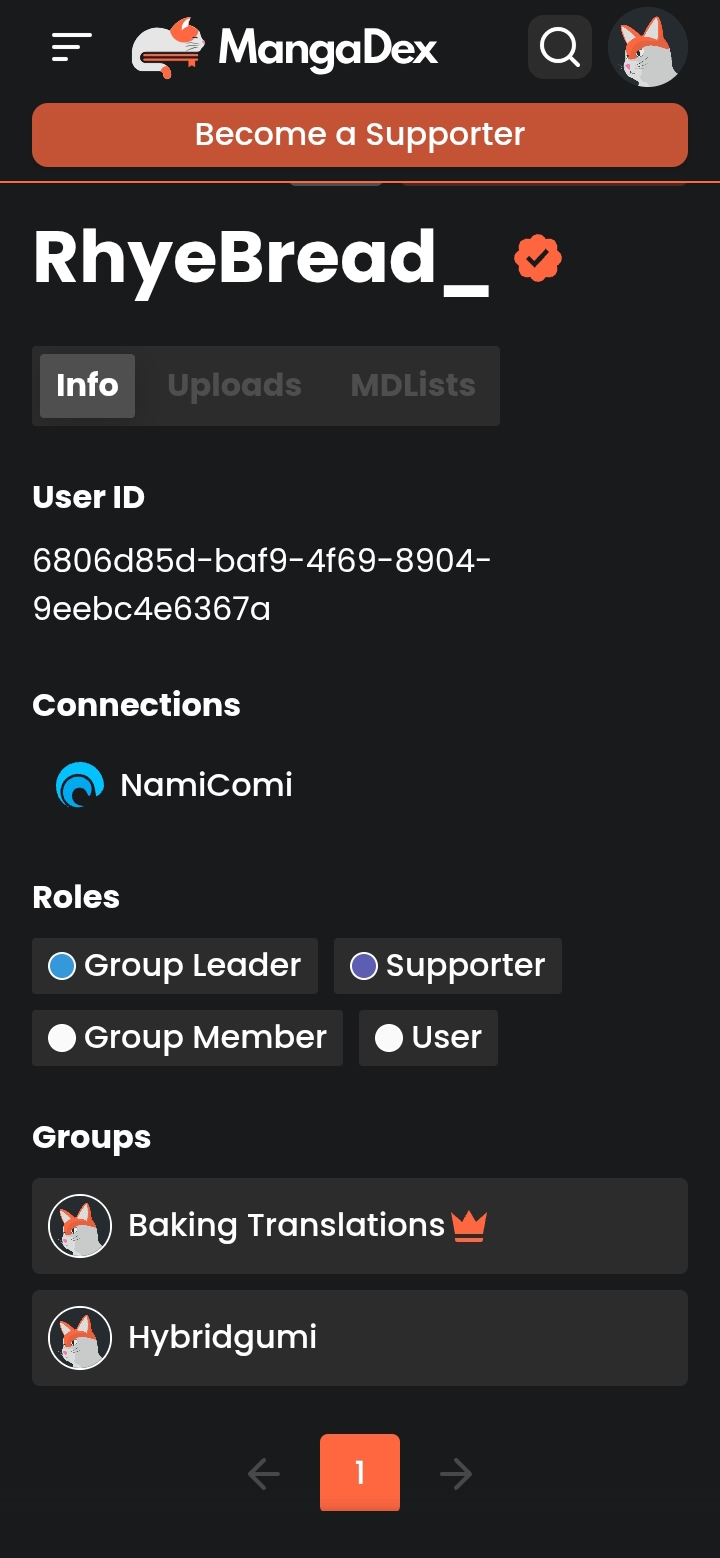
Task: Click the Supporter role badge
Action: [x=448, y=966]
